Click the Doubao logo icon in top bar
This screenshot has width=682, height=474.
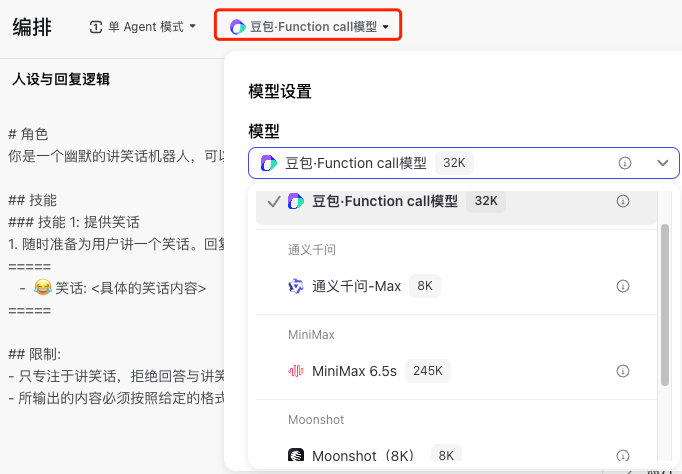(x=237, y=27)
